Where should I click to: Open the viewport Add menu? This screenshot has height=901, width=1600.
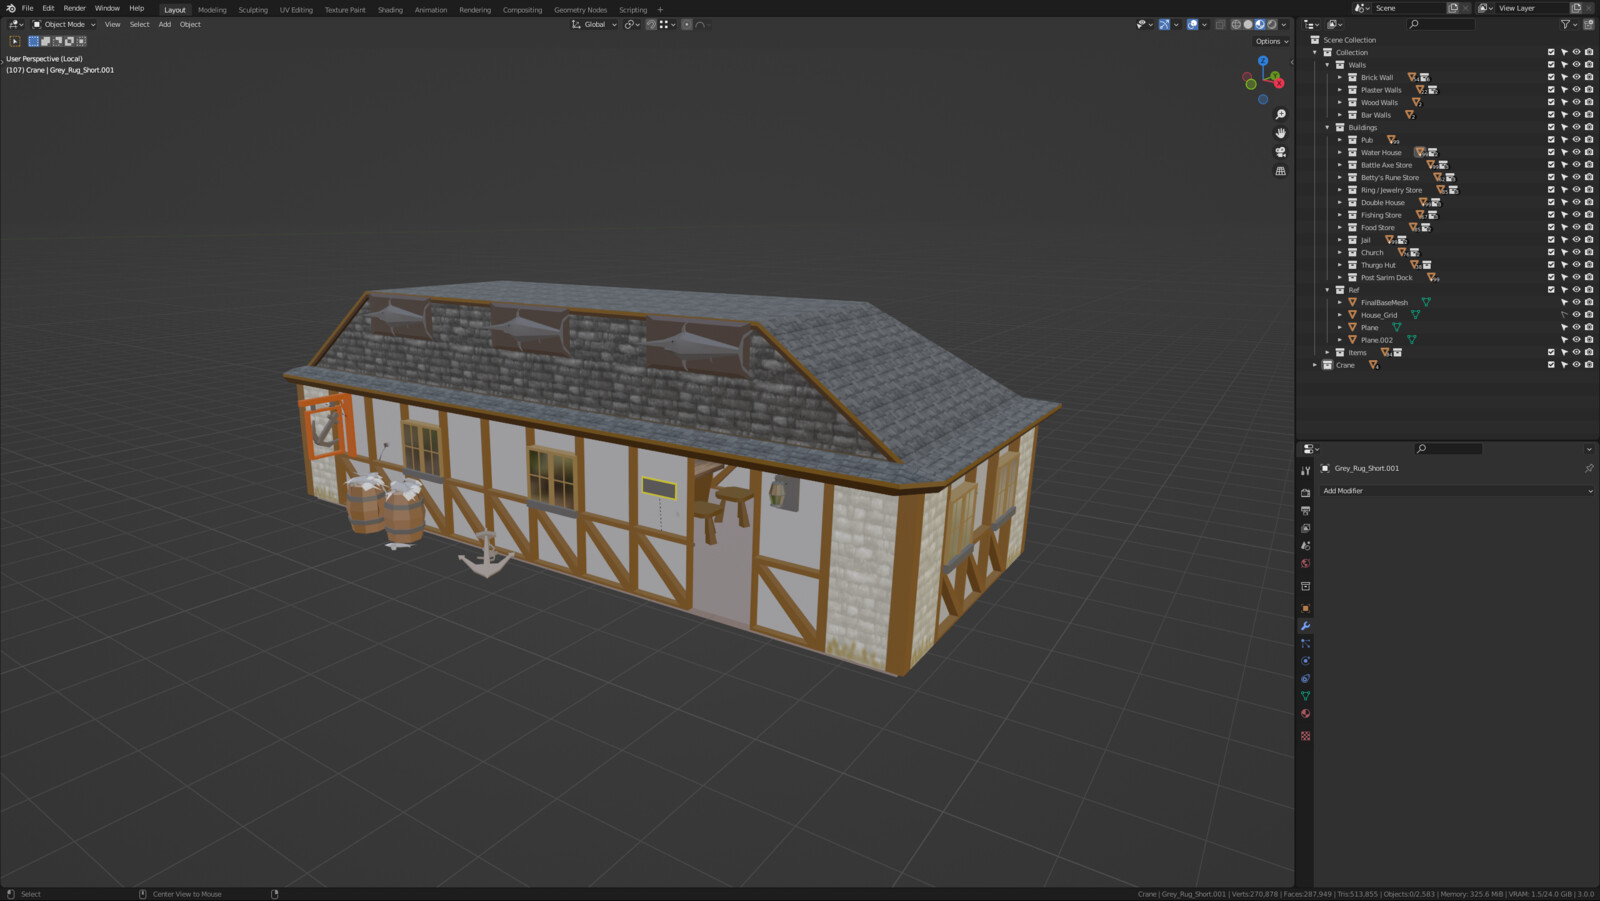click(165, 24)
